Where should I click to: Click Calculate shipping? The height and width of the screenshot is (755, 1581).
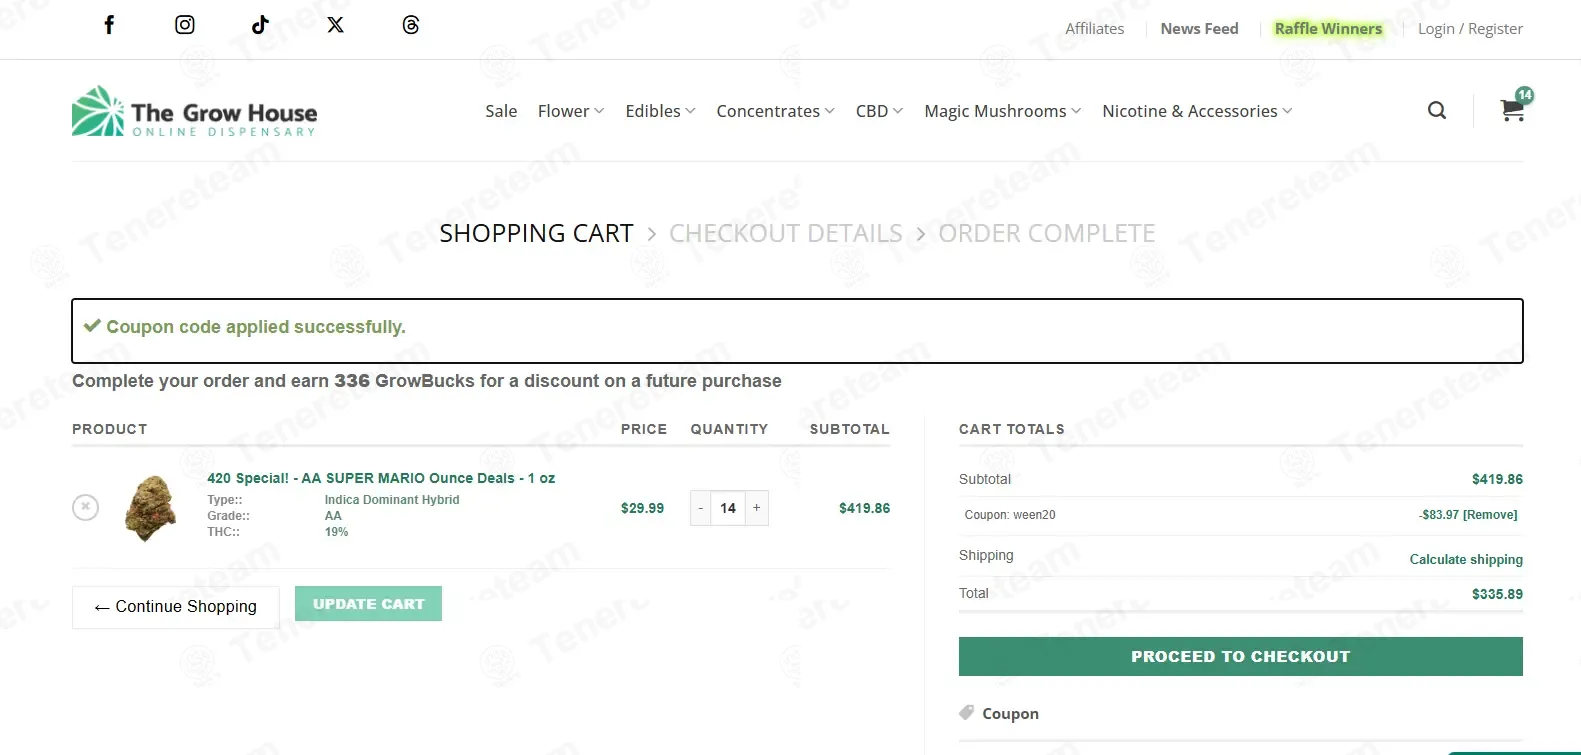(1466, 559)
